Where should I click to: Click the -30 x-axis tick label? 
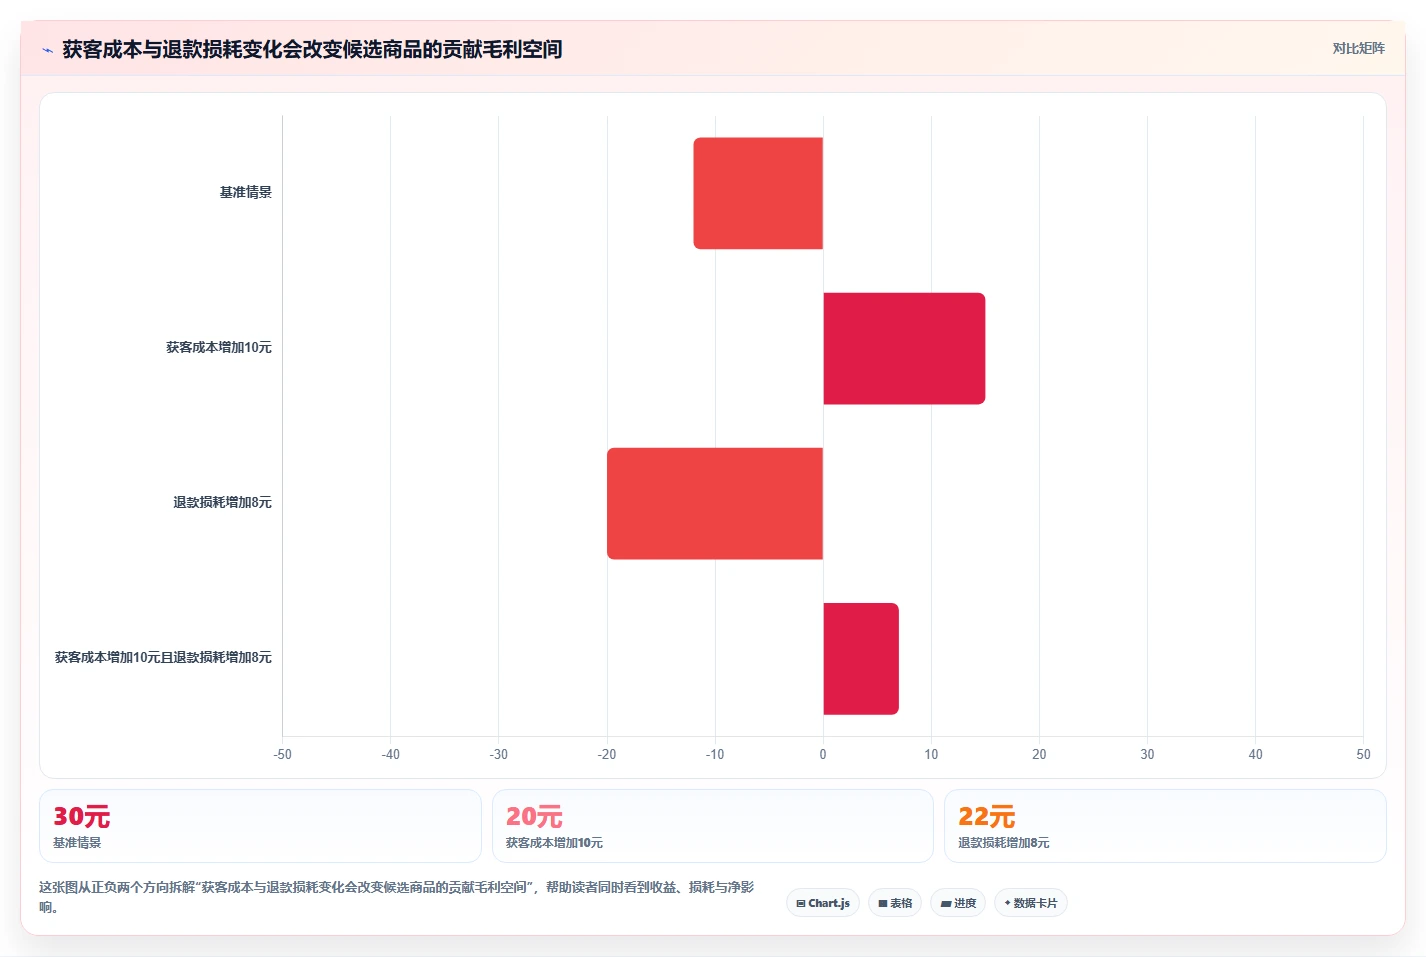point(499,754)
